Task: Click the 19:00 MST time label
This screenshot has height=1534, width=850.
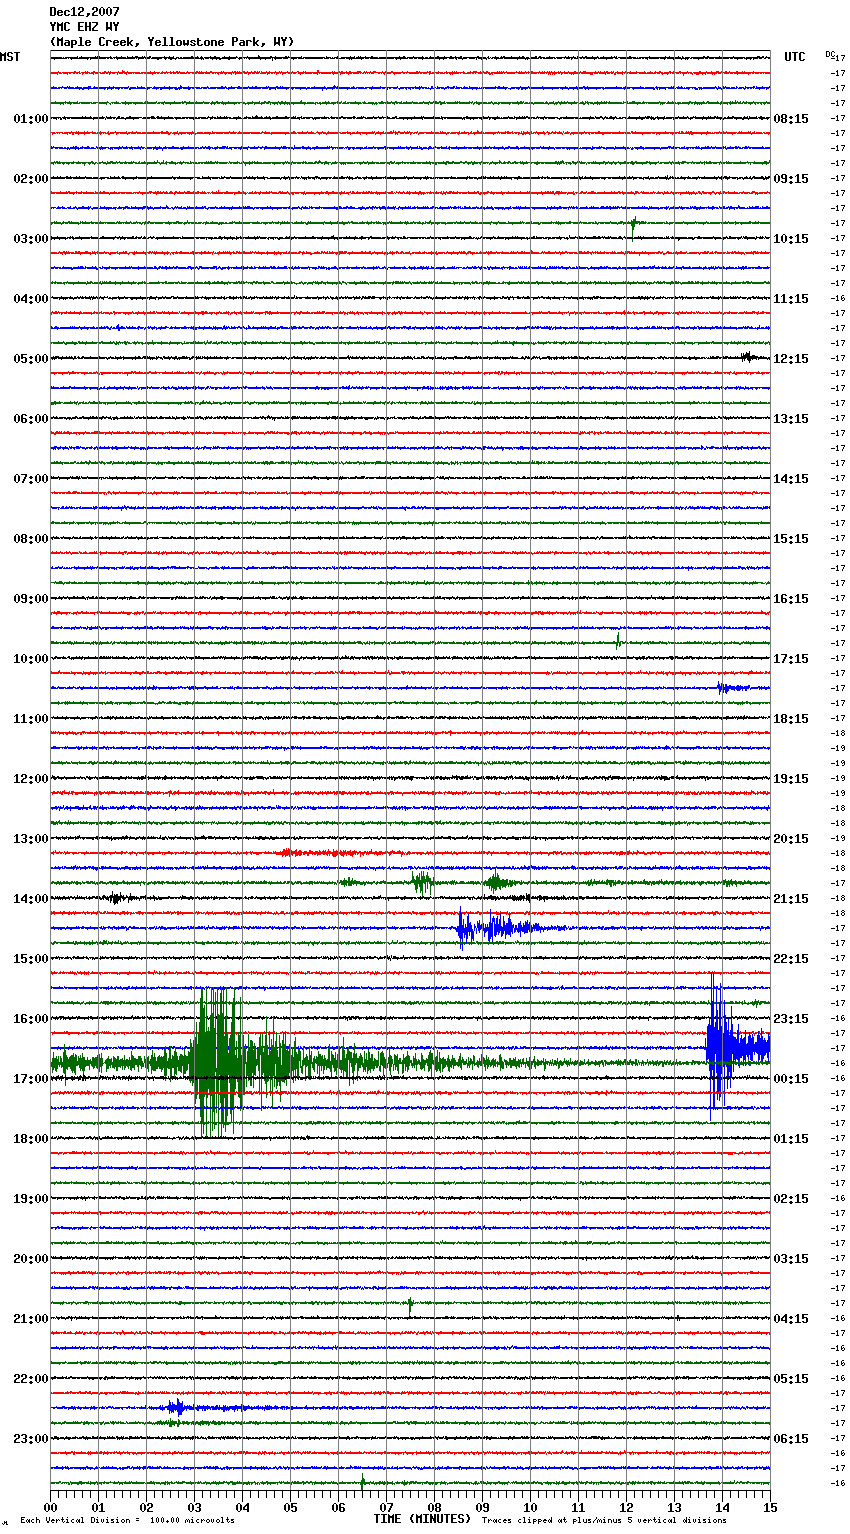Action: pos(31,1199)
